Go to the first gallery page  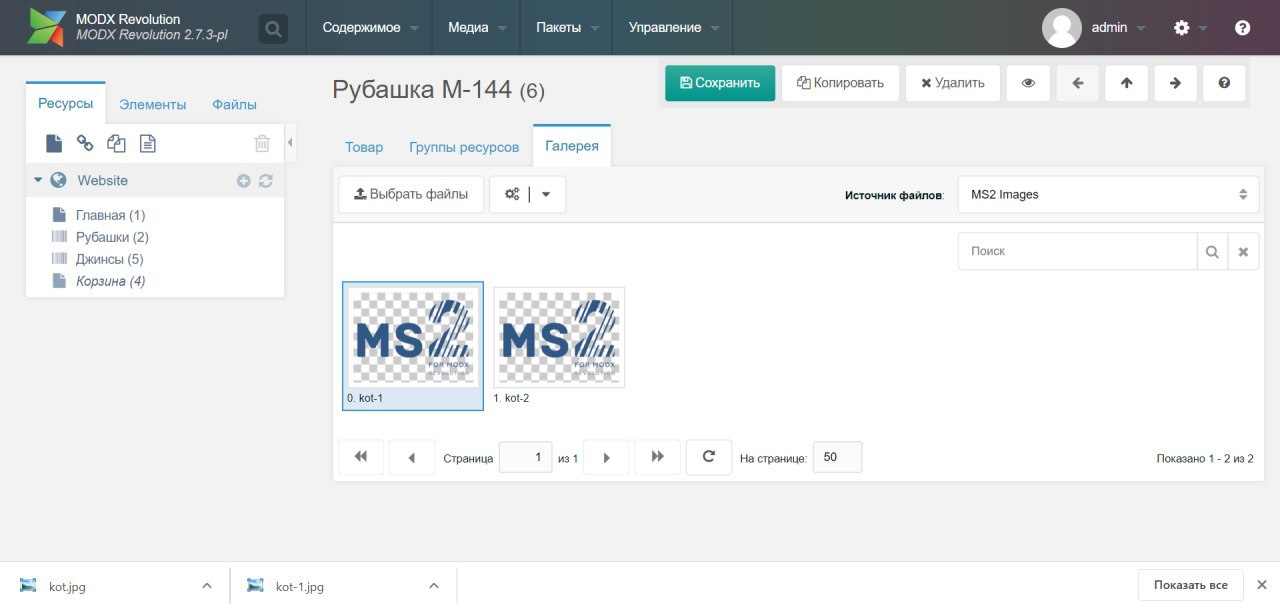(x=361, y=457)
